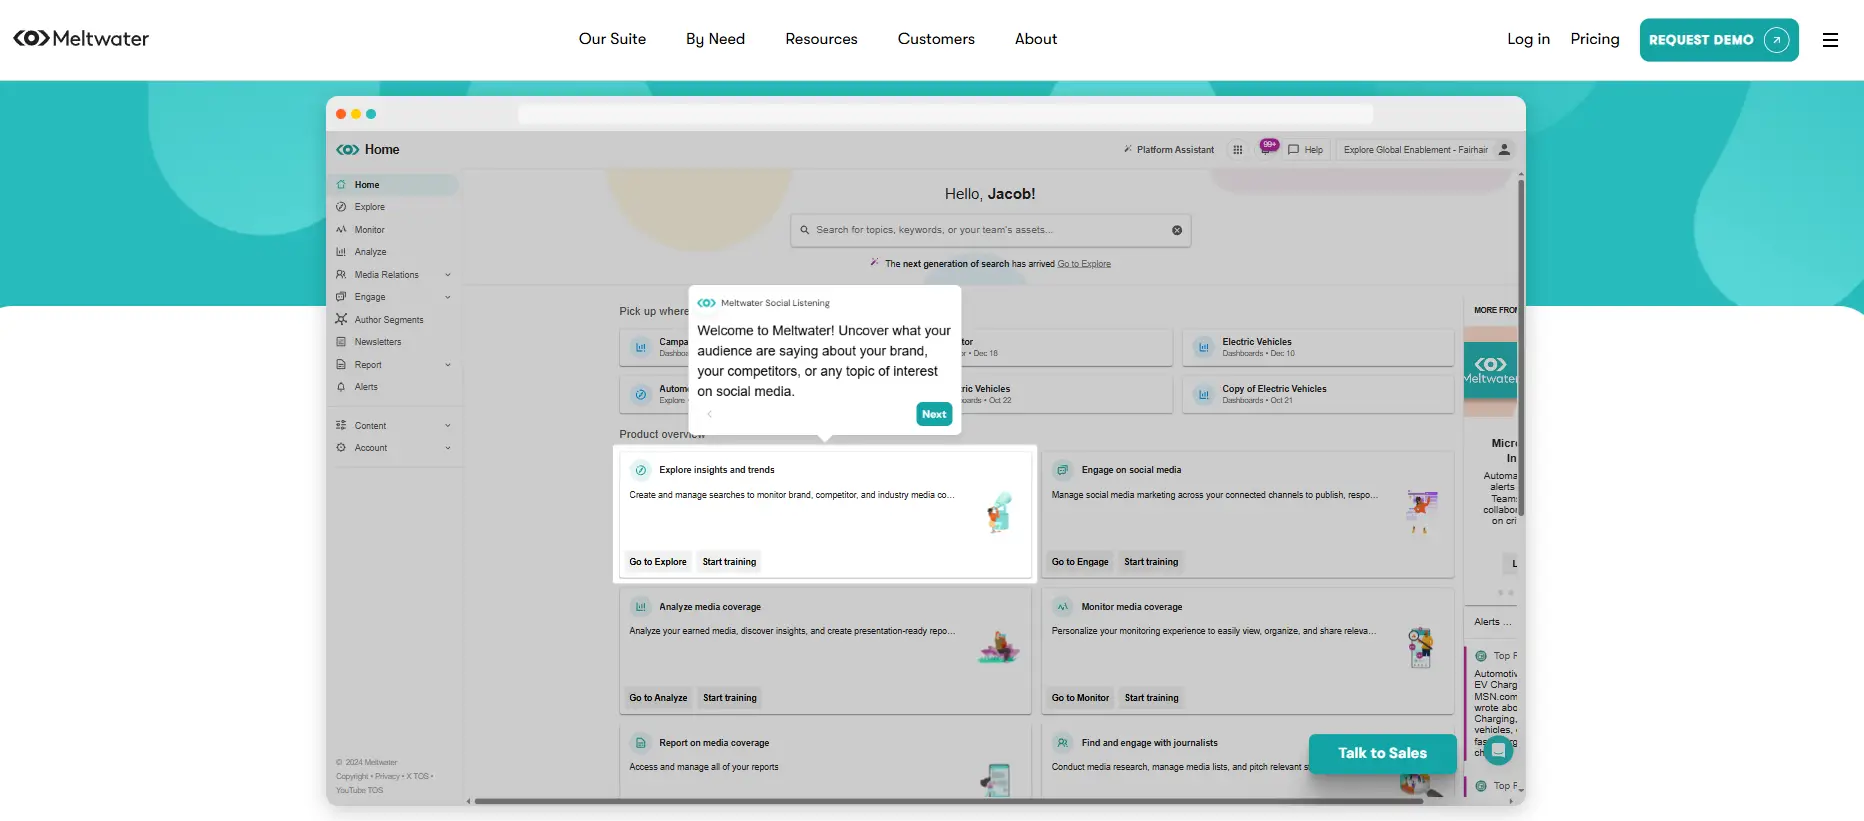
Task: Click Next in the welcome tooltip
Action: click(934, 414)
